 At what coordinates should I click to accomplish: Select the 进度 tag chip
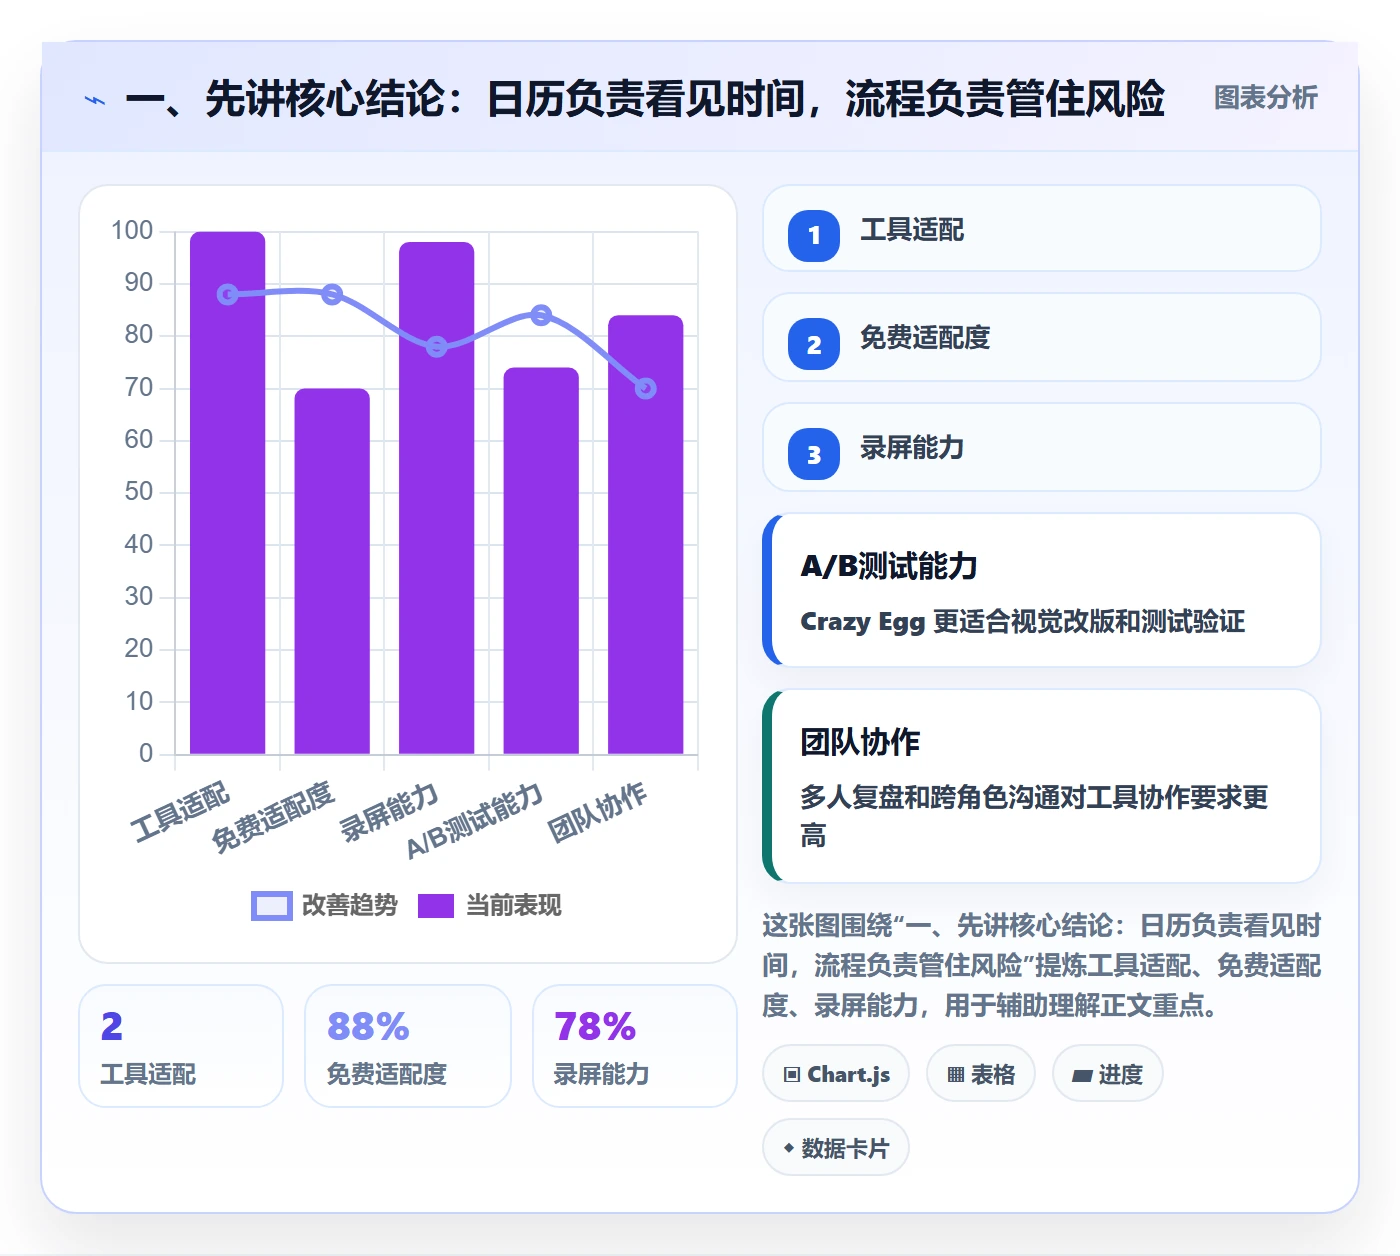coord(1108,1074)
